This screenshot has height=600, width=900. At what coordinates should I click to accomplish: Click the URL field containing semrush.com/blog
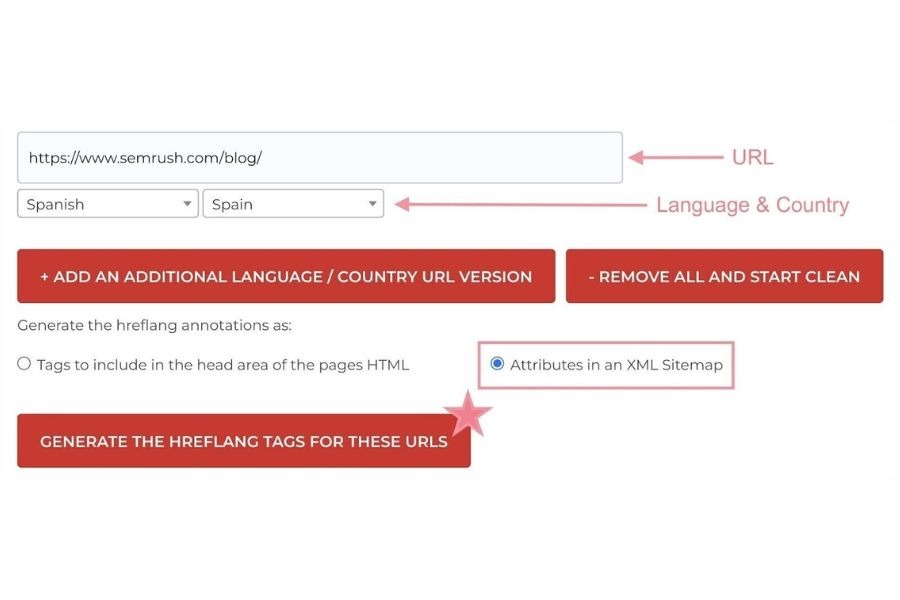coord(320,158)
